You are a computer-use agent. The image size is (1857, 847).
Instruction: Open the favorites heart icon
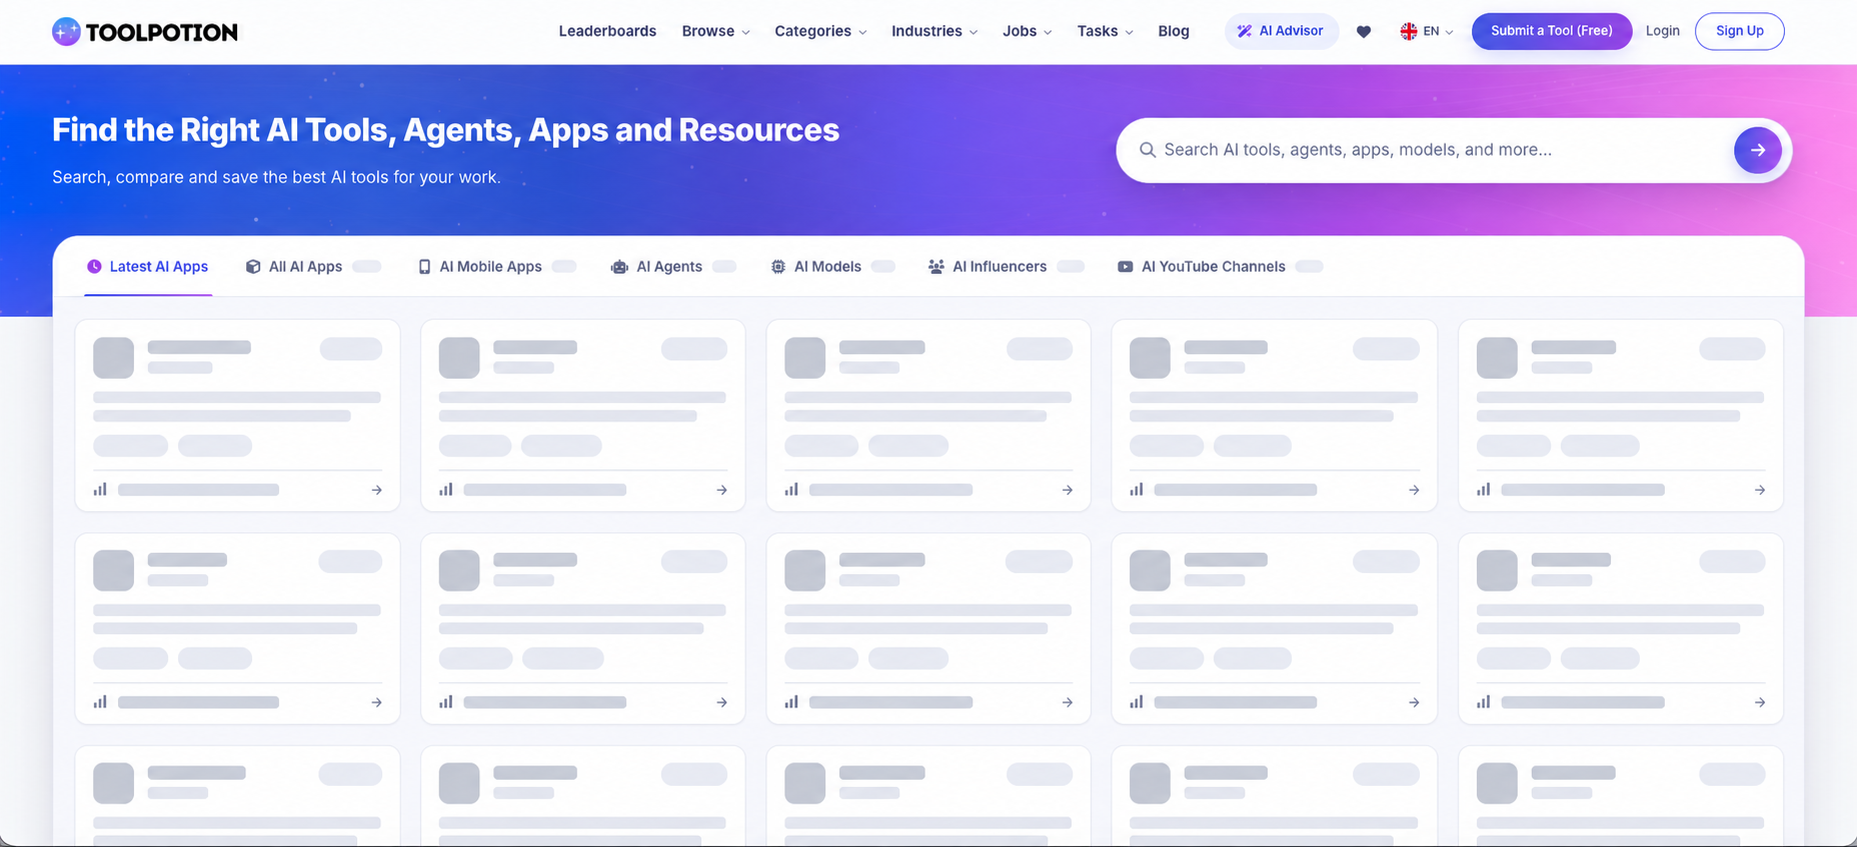click(1363, 32)
